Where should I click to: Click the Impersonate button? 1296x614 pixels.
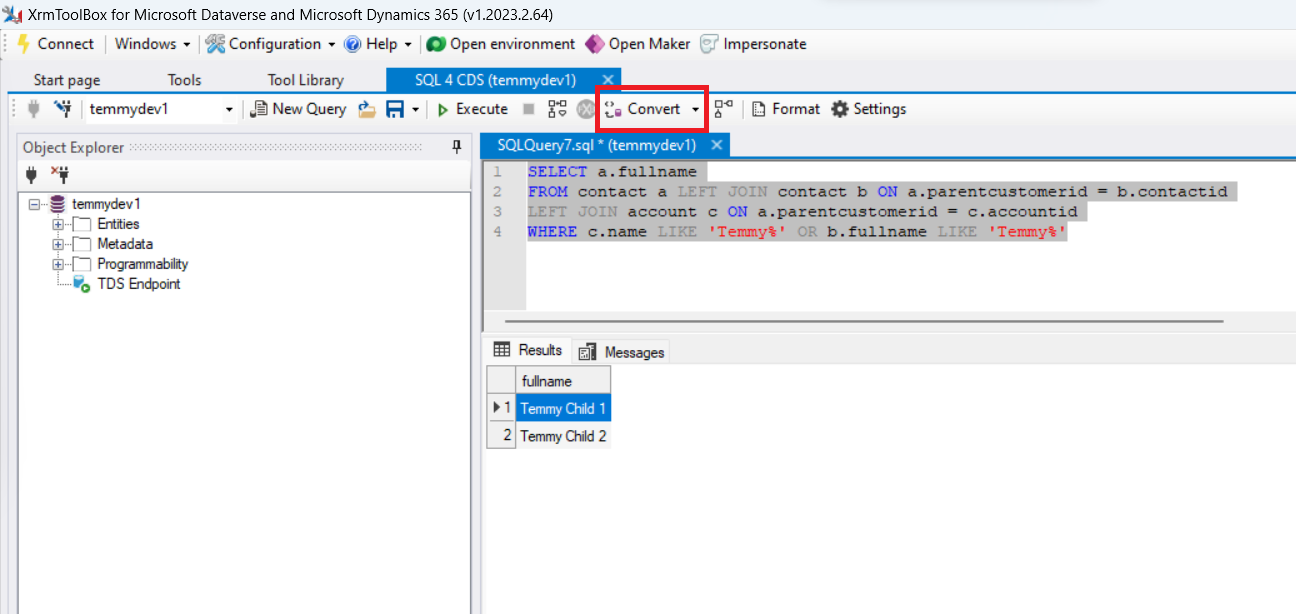[753, 44]
